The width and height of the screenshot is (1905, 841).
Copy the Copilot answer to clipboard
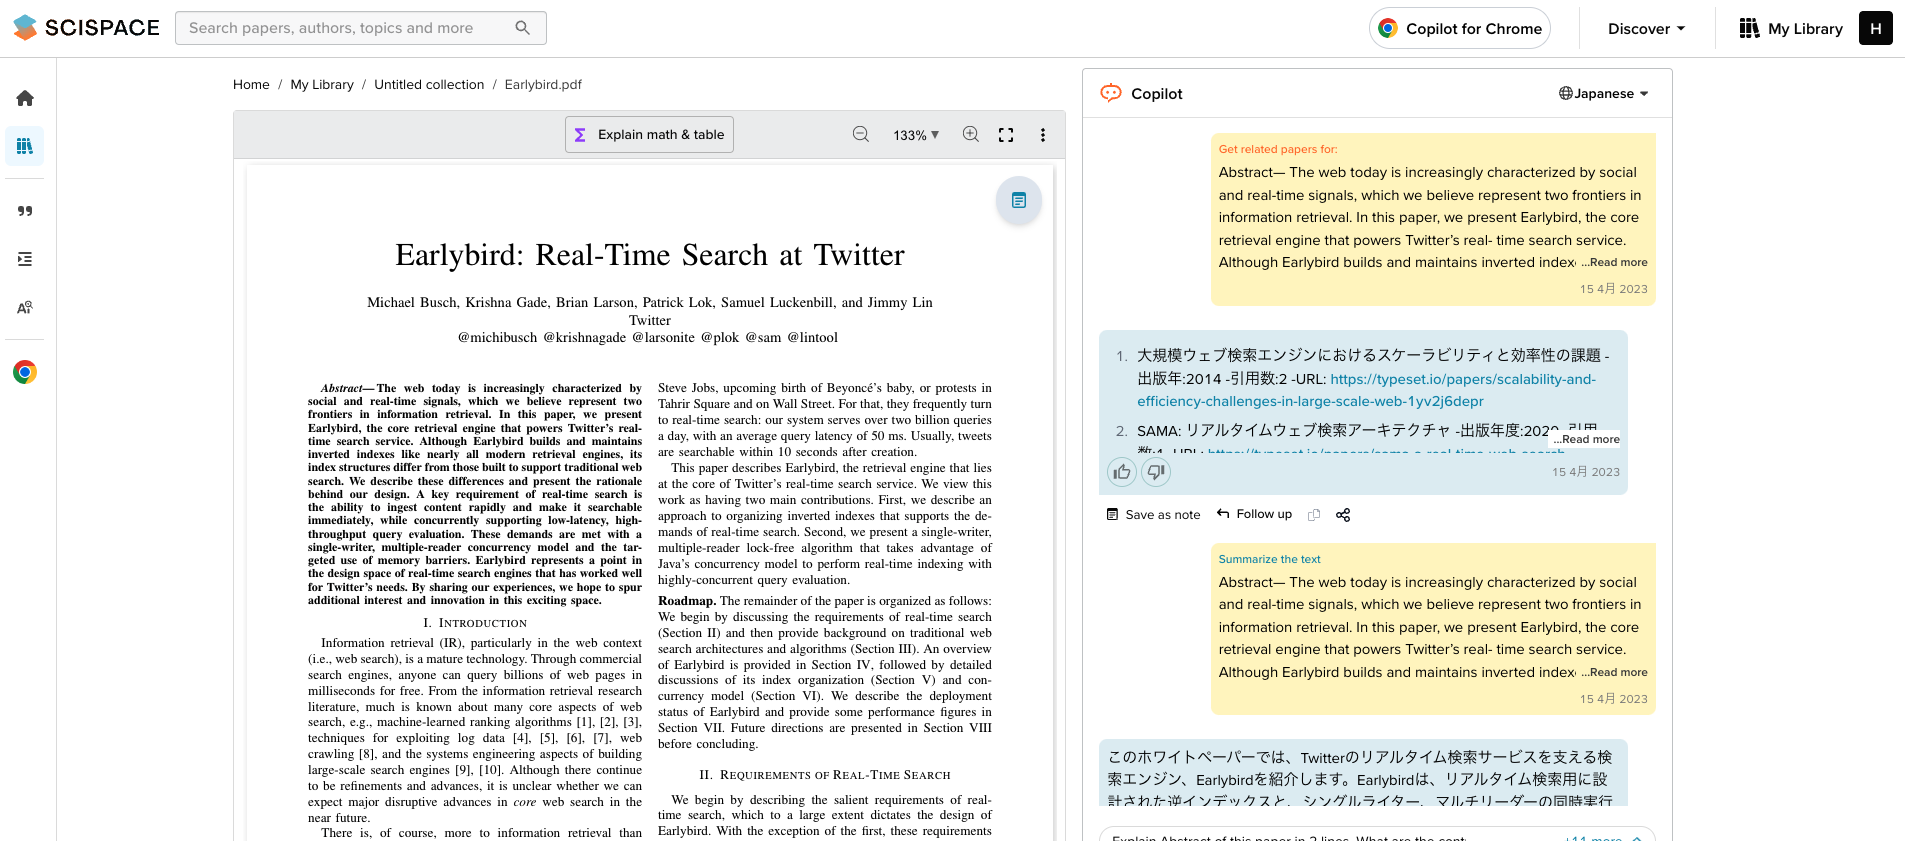(1314, 515)
